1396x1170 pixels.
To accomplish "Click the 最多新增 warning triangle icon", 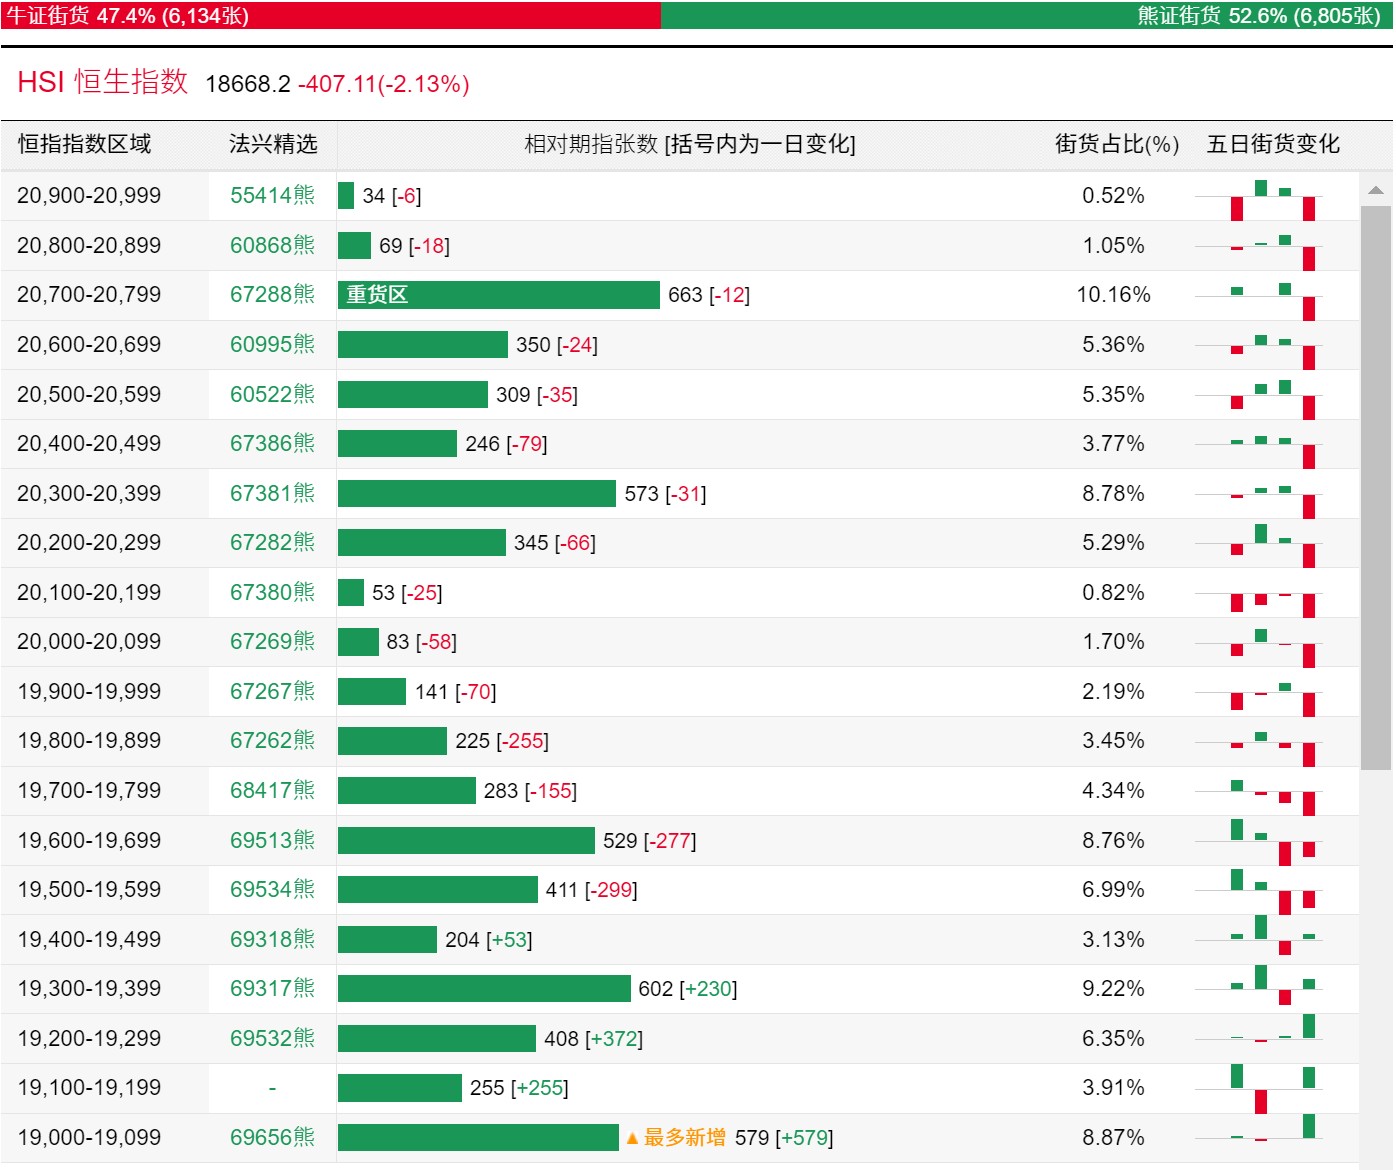I will tap(632, 1138).
